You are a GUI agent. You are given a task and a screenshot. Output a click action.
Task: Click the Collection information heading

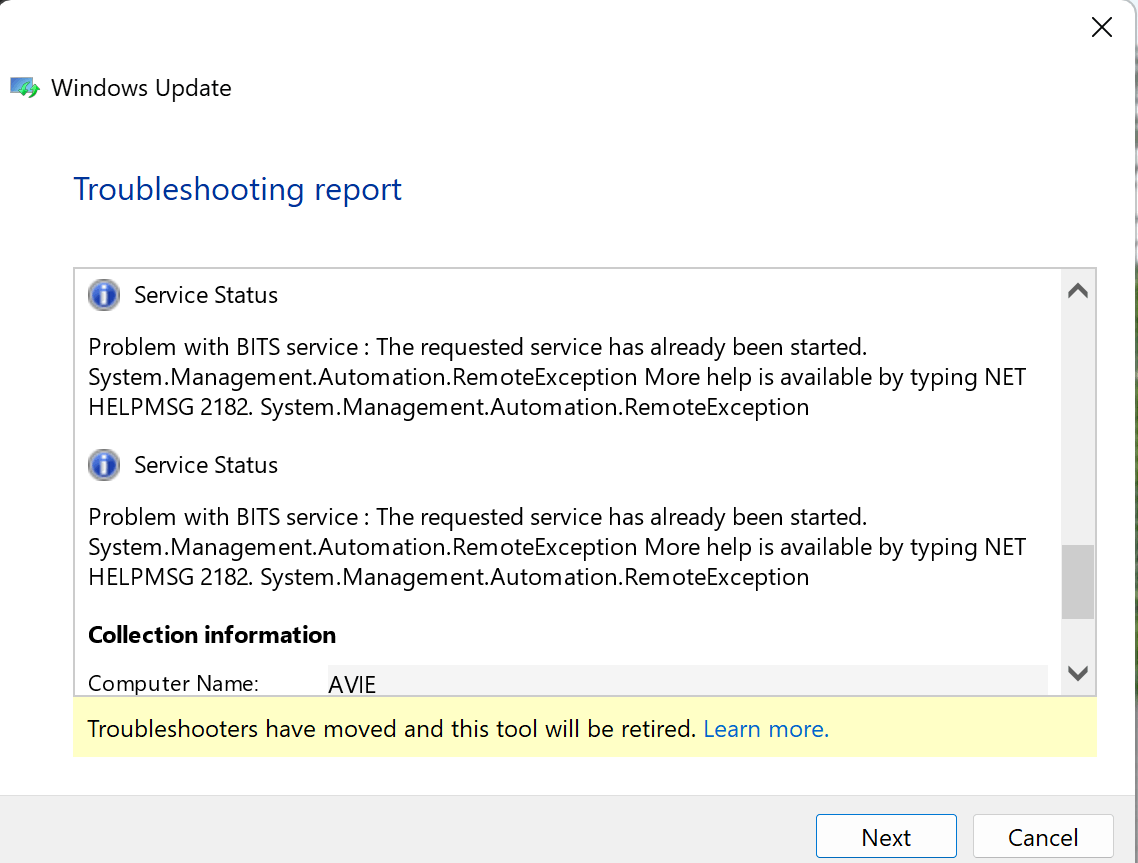(x=212, y=635)
